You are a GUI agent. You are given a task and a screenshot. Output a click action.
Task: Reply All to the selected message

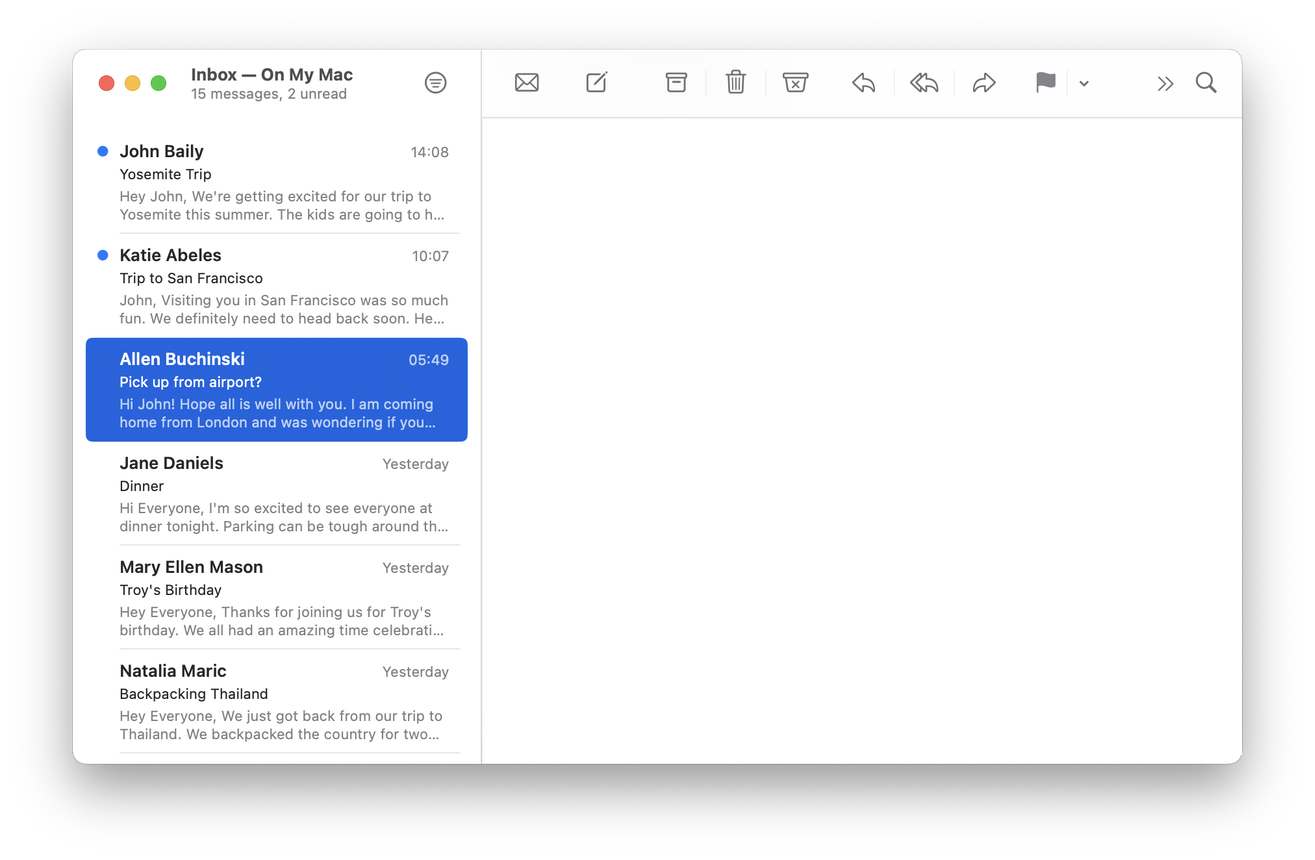coord(924,83)
